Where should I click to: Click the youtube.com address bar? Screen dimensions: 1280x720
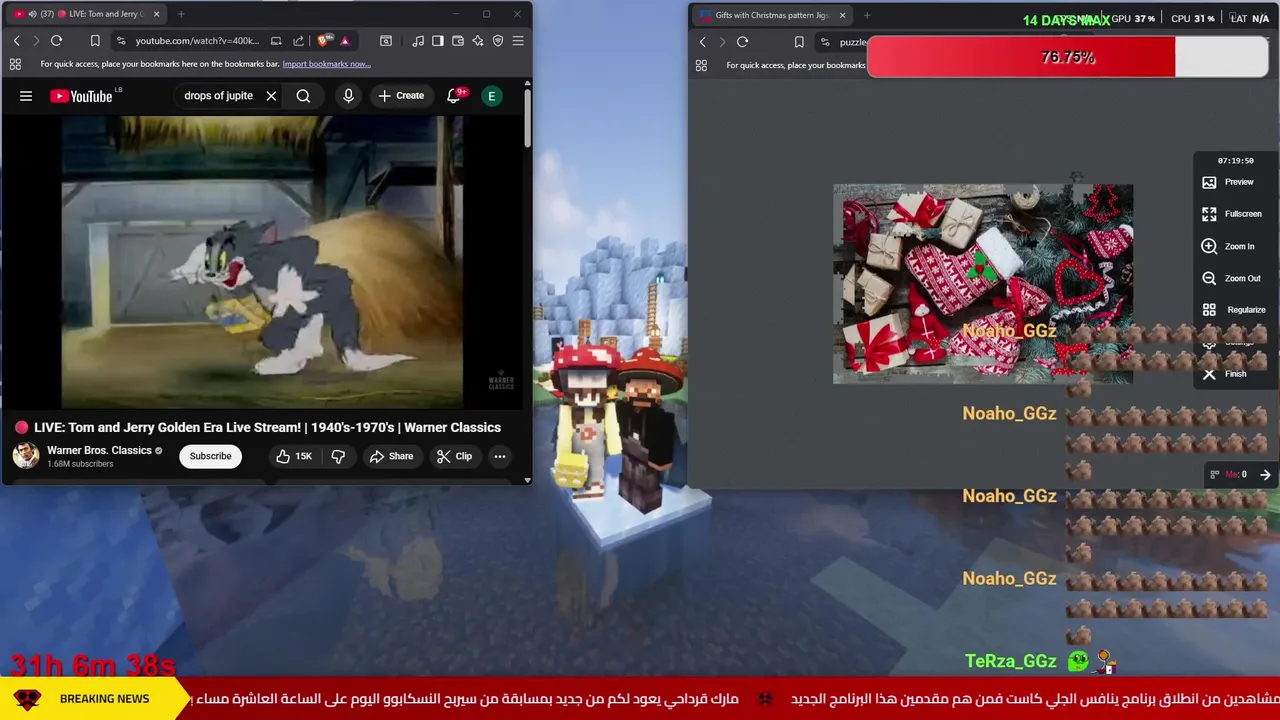pos(197,41)
